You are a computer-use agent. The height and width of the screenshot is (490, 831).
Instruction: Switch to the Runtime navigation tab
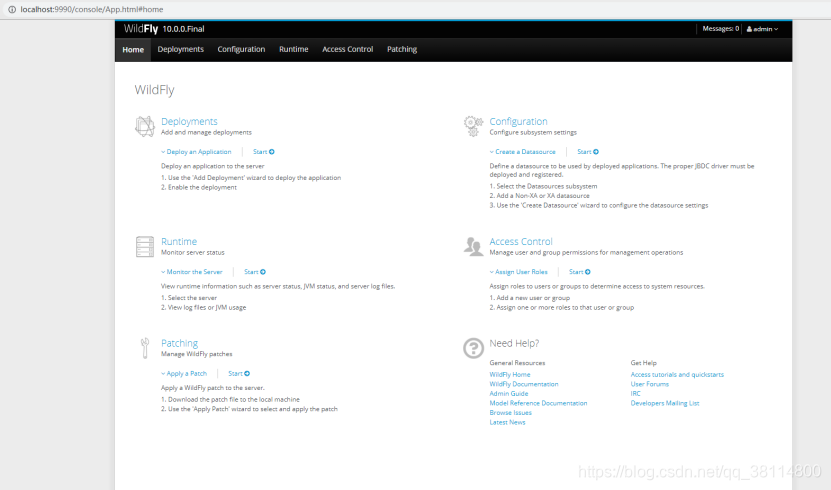click(294, 49)
